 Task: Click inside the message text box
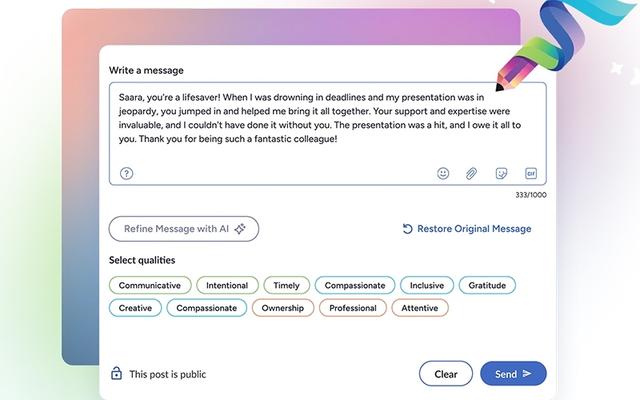coord(327,122)
